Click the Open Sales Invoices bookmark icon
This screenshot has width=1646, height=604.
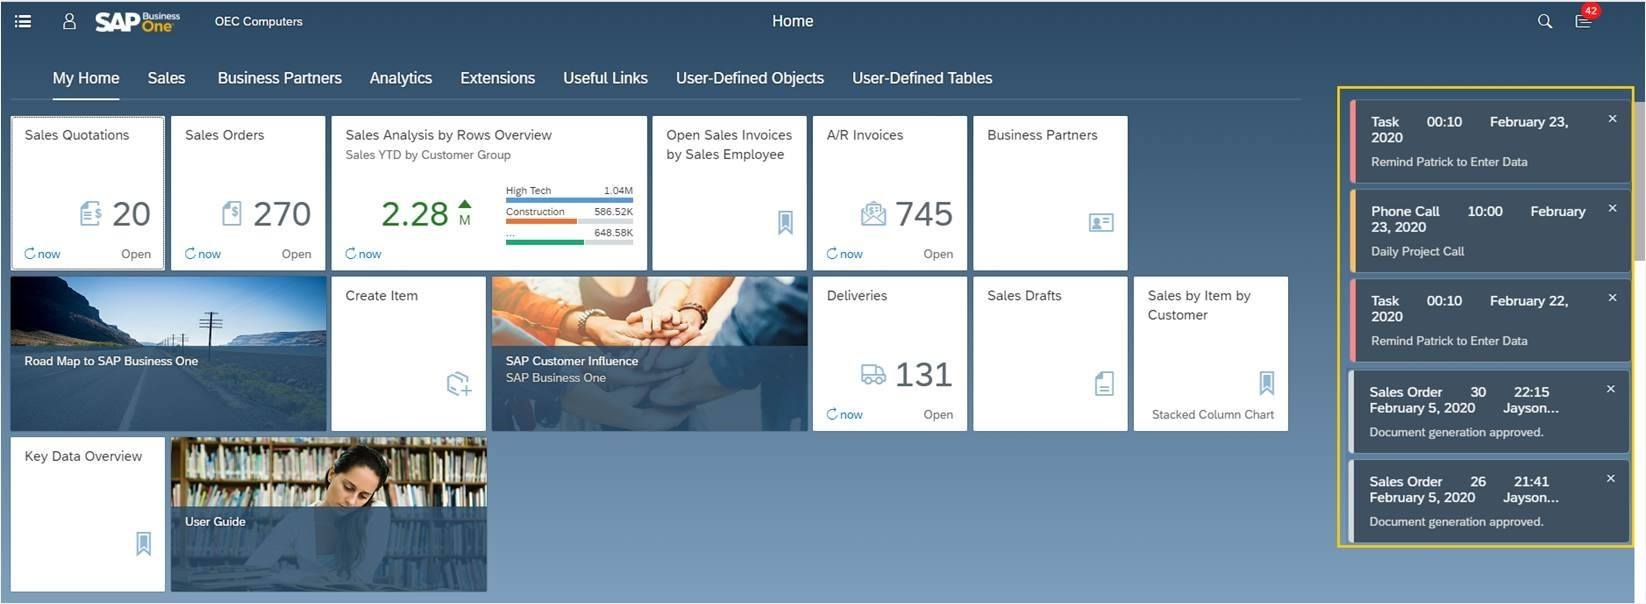coord(785,223)
